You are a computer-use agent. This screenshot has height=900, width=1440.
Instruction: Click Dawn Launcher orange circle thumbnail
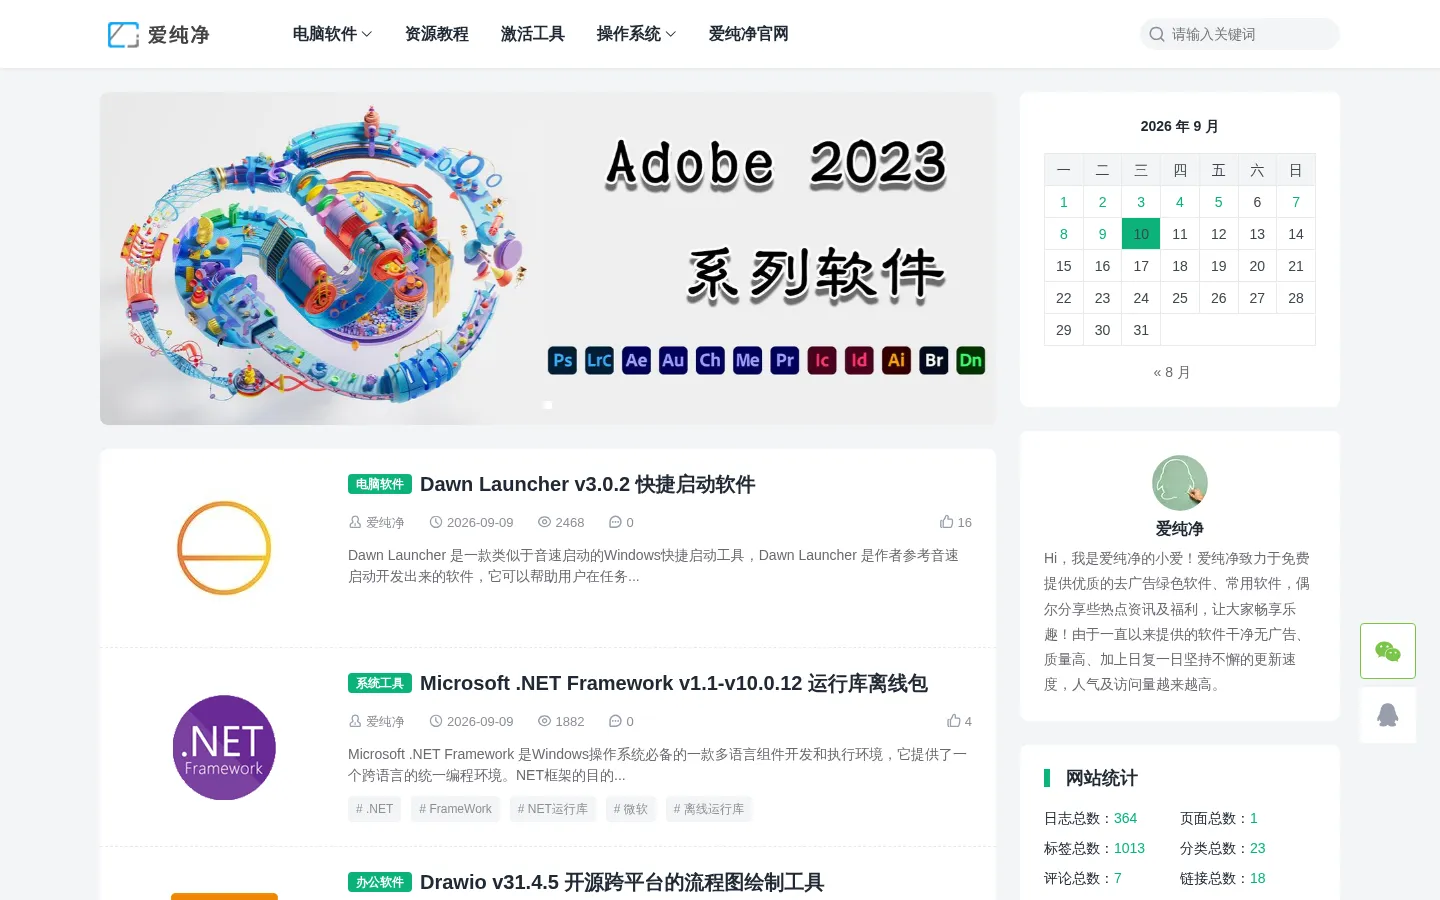(224, 548)
